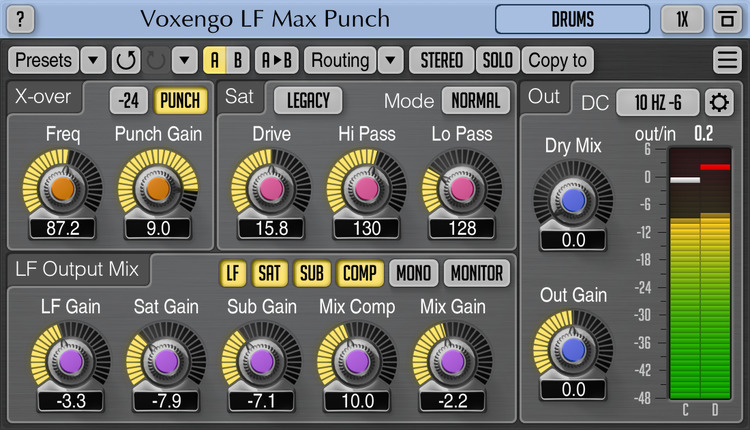
Task: Click the Hi Pass value 130 field
Action: pos(367,229)
